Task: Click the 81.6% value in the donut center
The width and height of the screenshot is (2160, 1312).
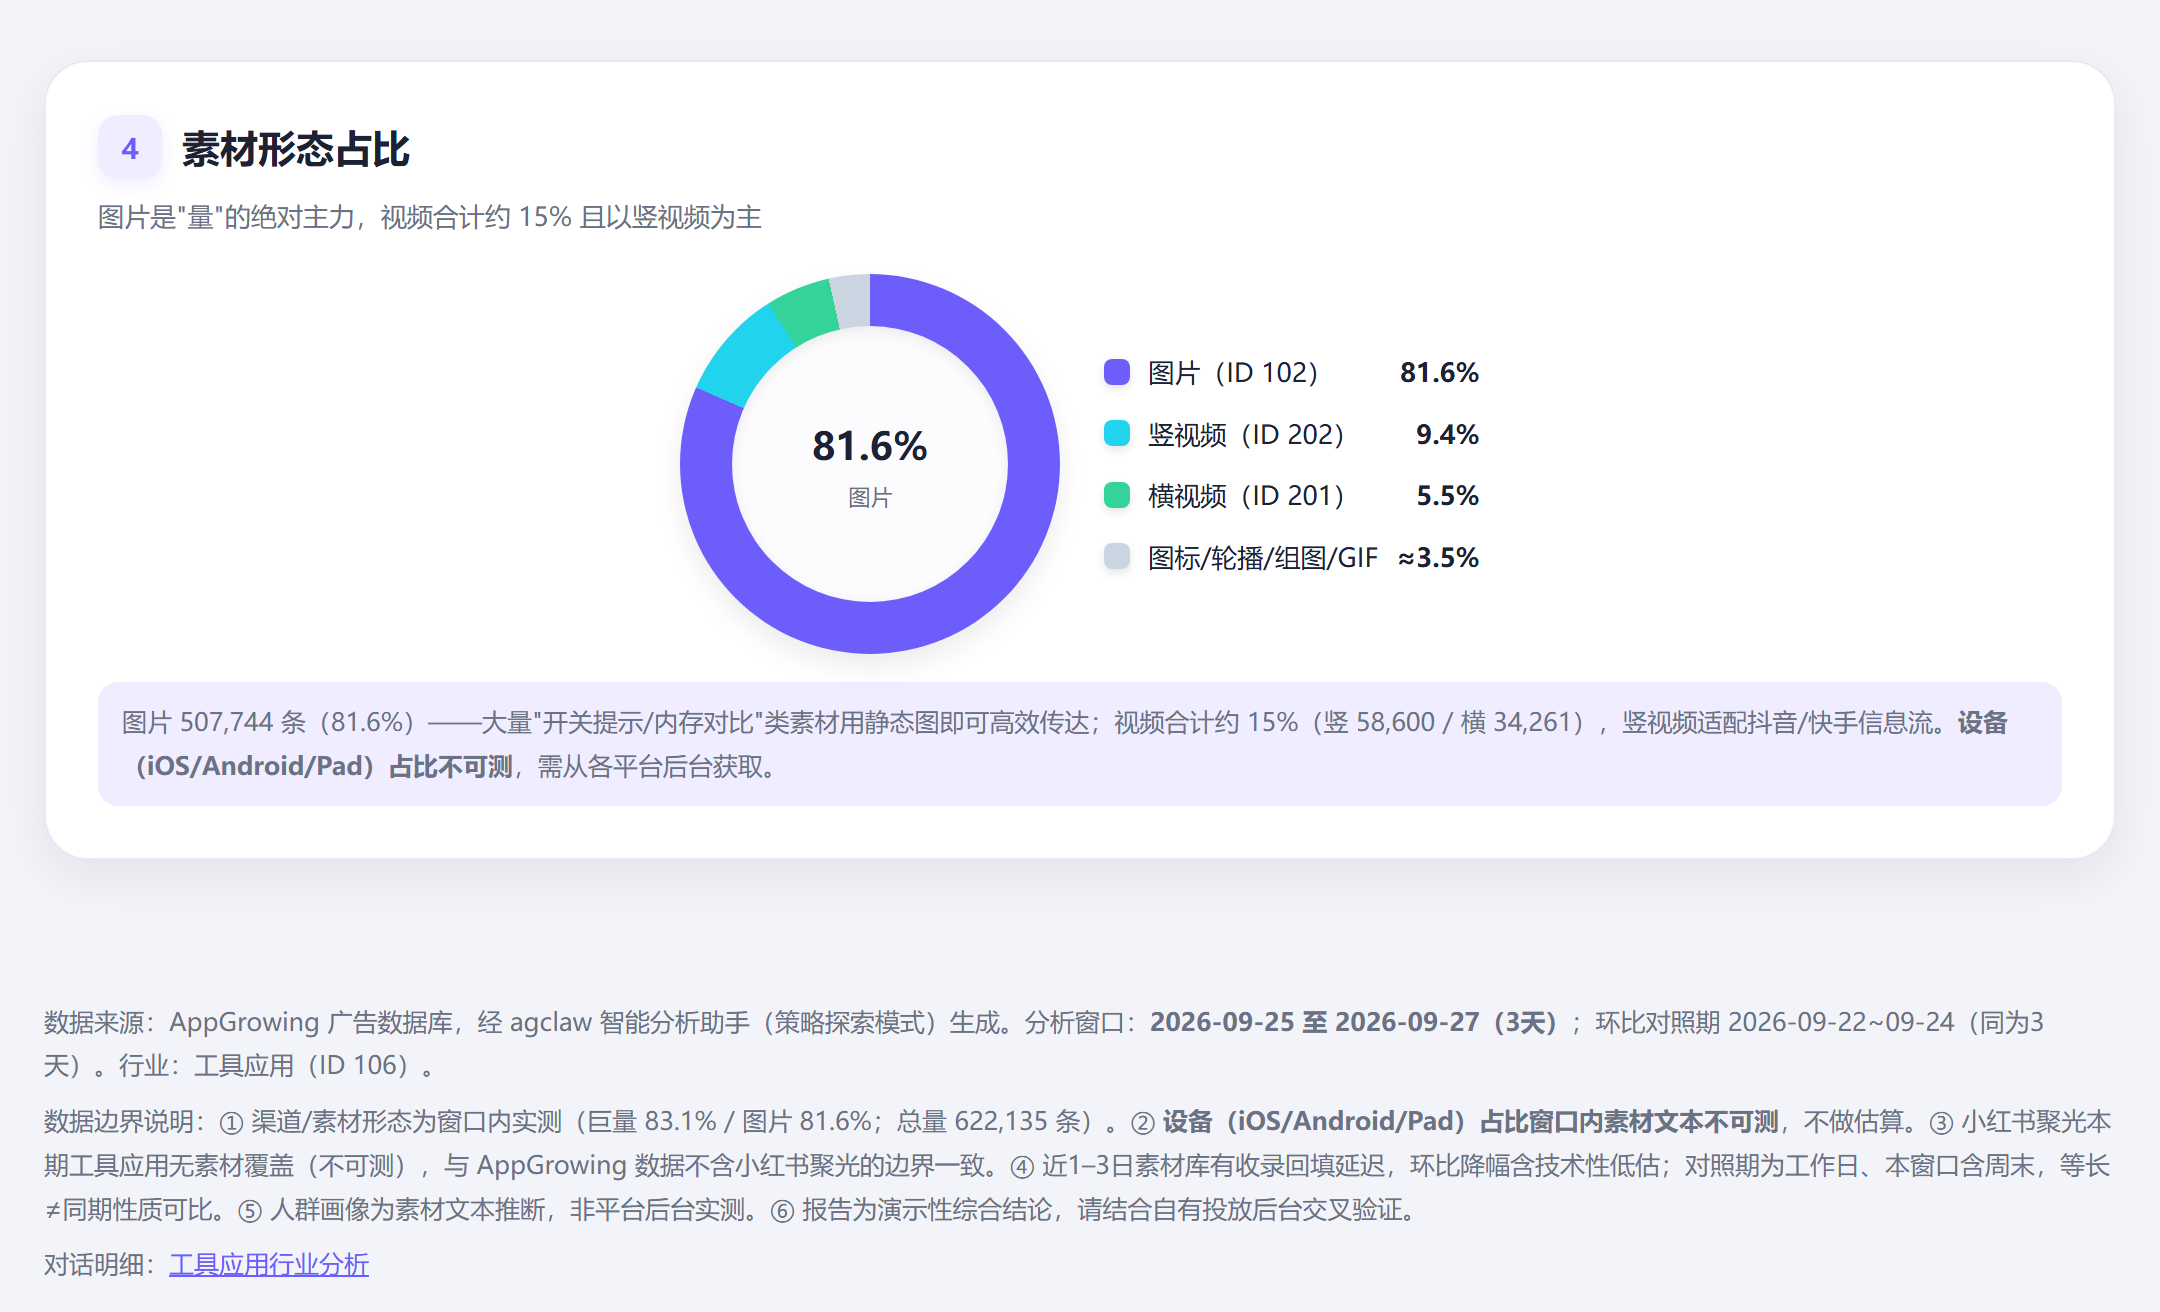Action: (x=870, y=446)
